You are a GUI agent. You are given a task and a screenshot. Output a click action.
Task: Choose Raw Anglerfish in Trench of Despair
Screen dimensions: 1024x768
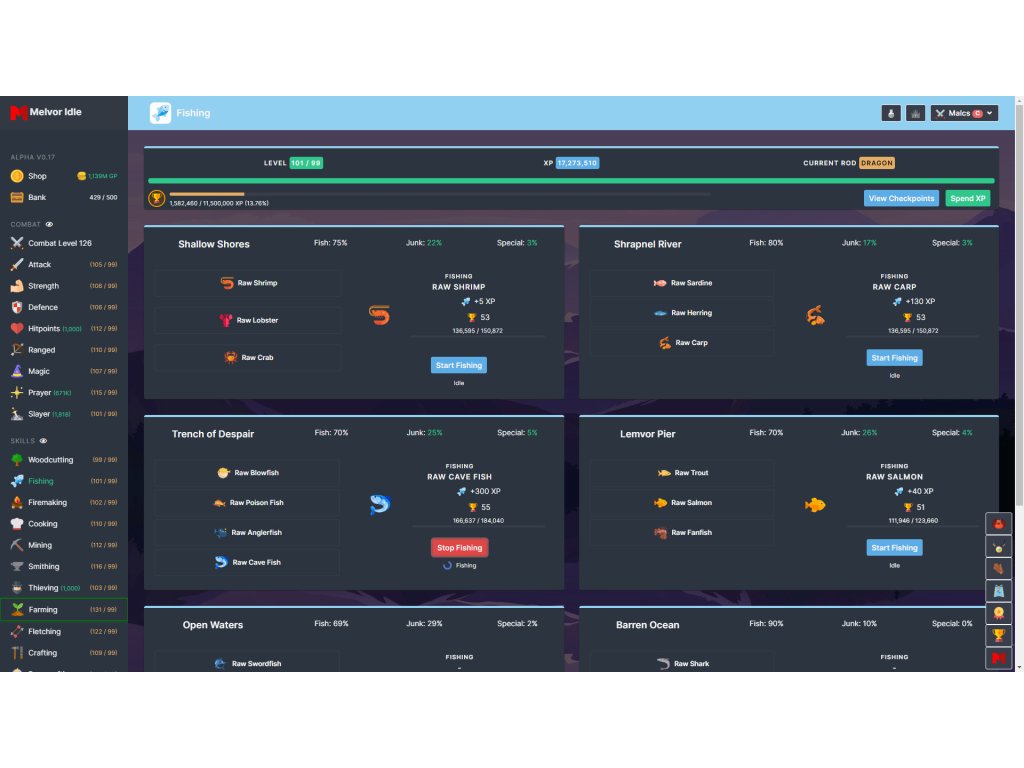[248, 533]
